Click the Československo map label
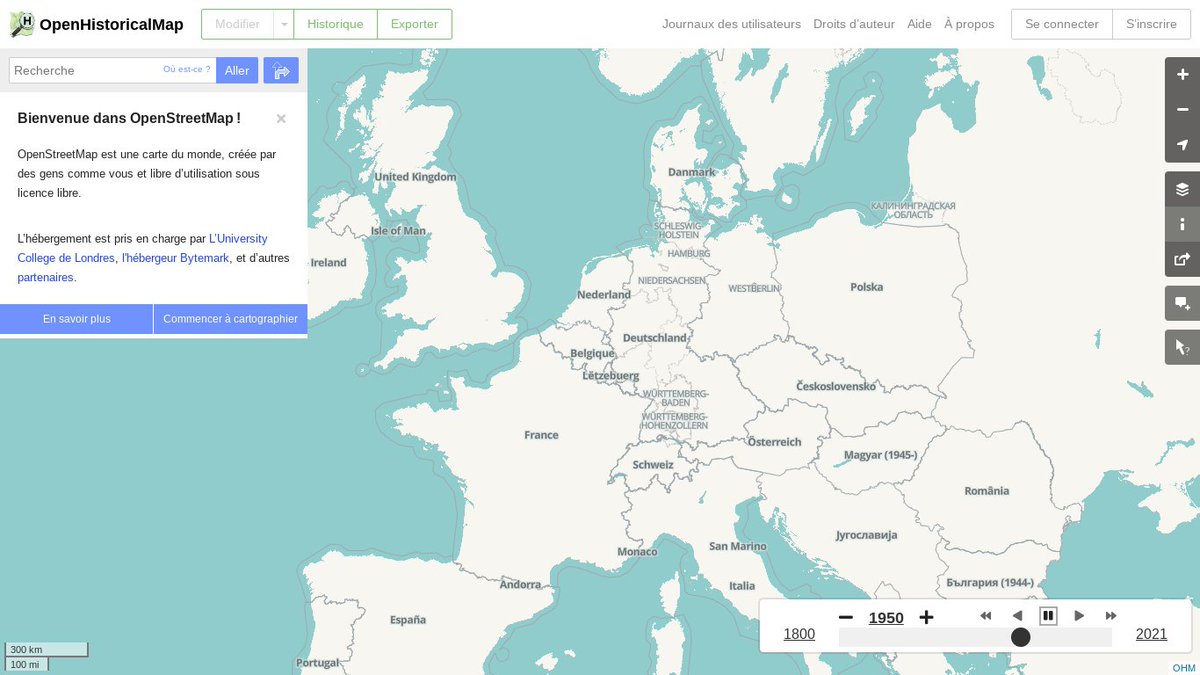The width and height of the screenshot is (1200, 675). click(836, 386)
